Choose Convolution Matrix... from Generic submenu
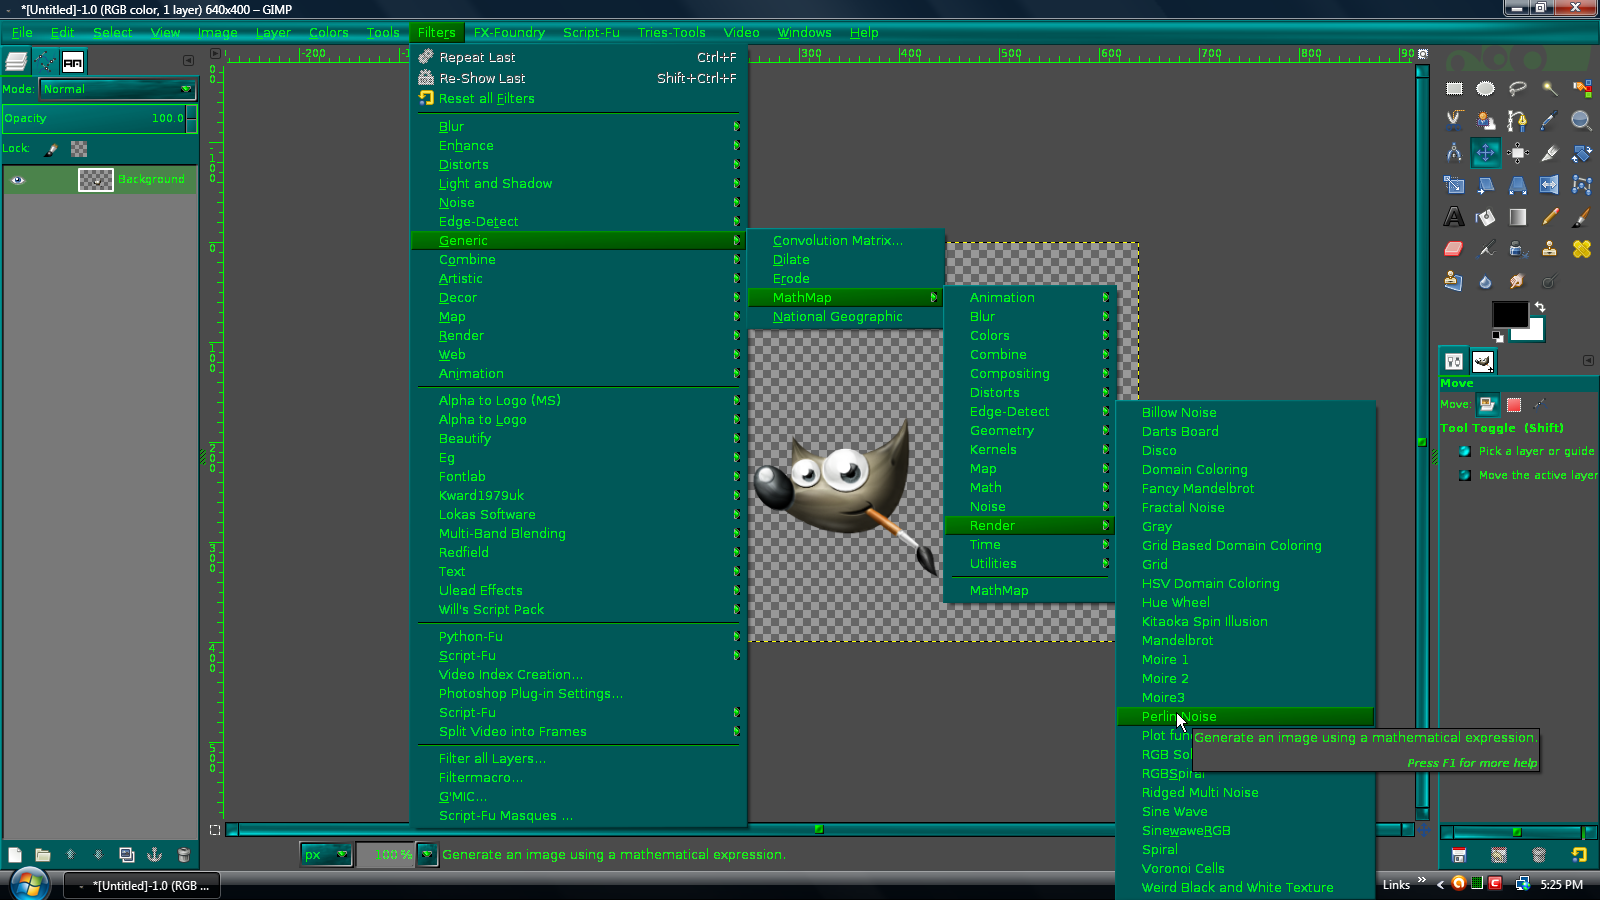Screen dimensions: 1600x900 (846, 241)
